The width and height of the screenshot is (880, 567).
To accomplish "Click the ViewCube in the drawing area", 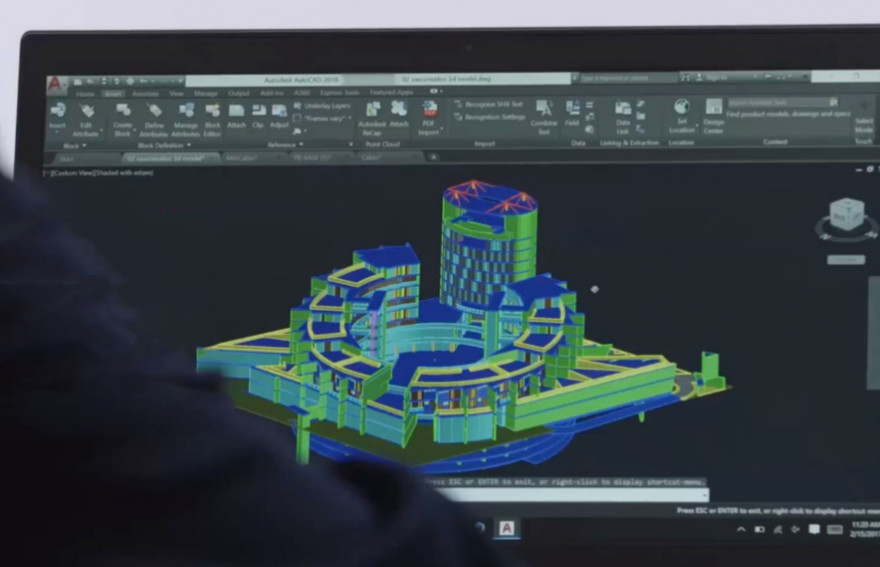I will coord(847,214).
